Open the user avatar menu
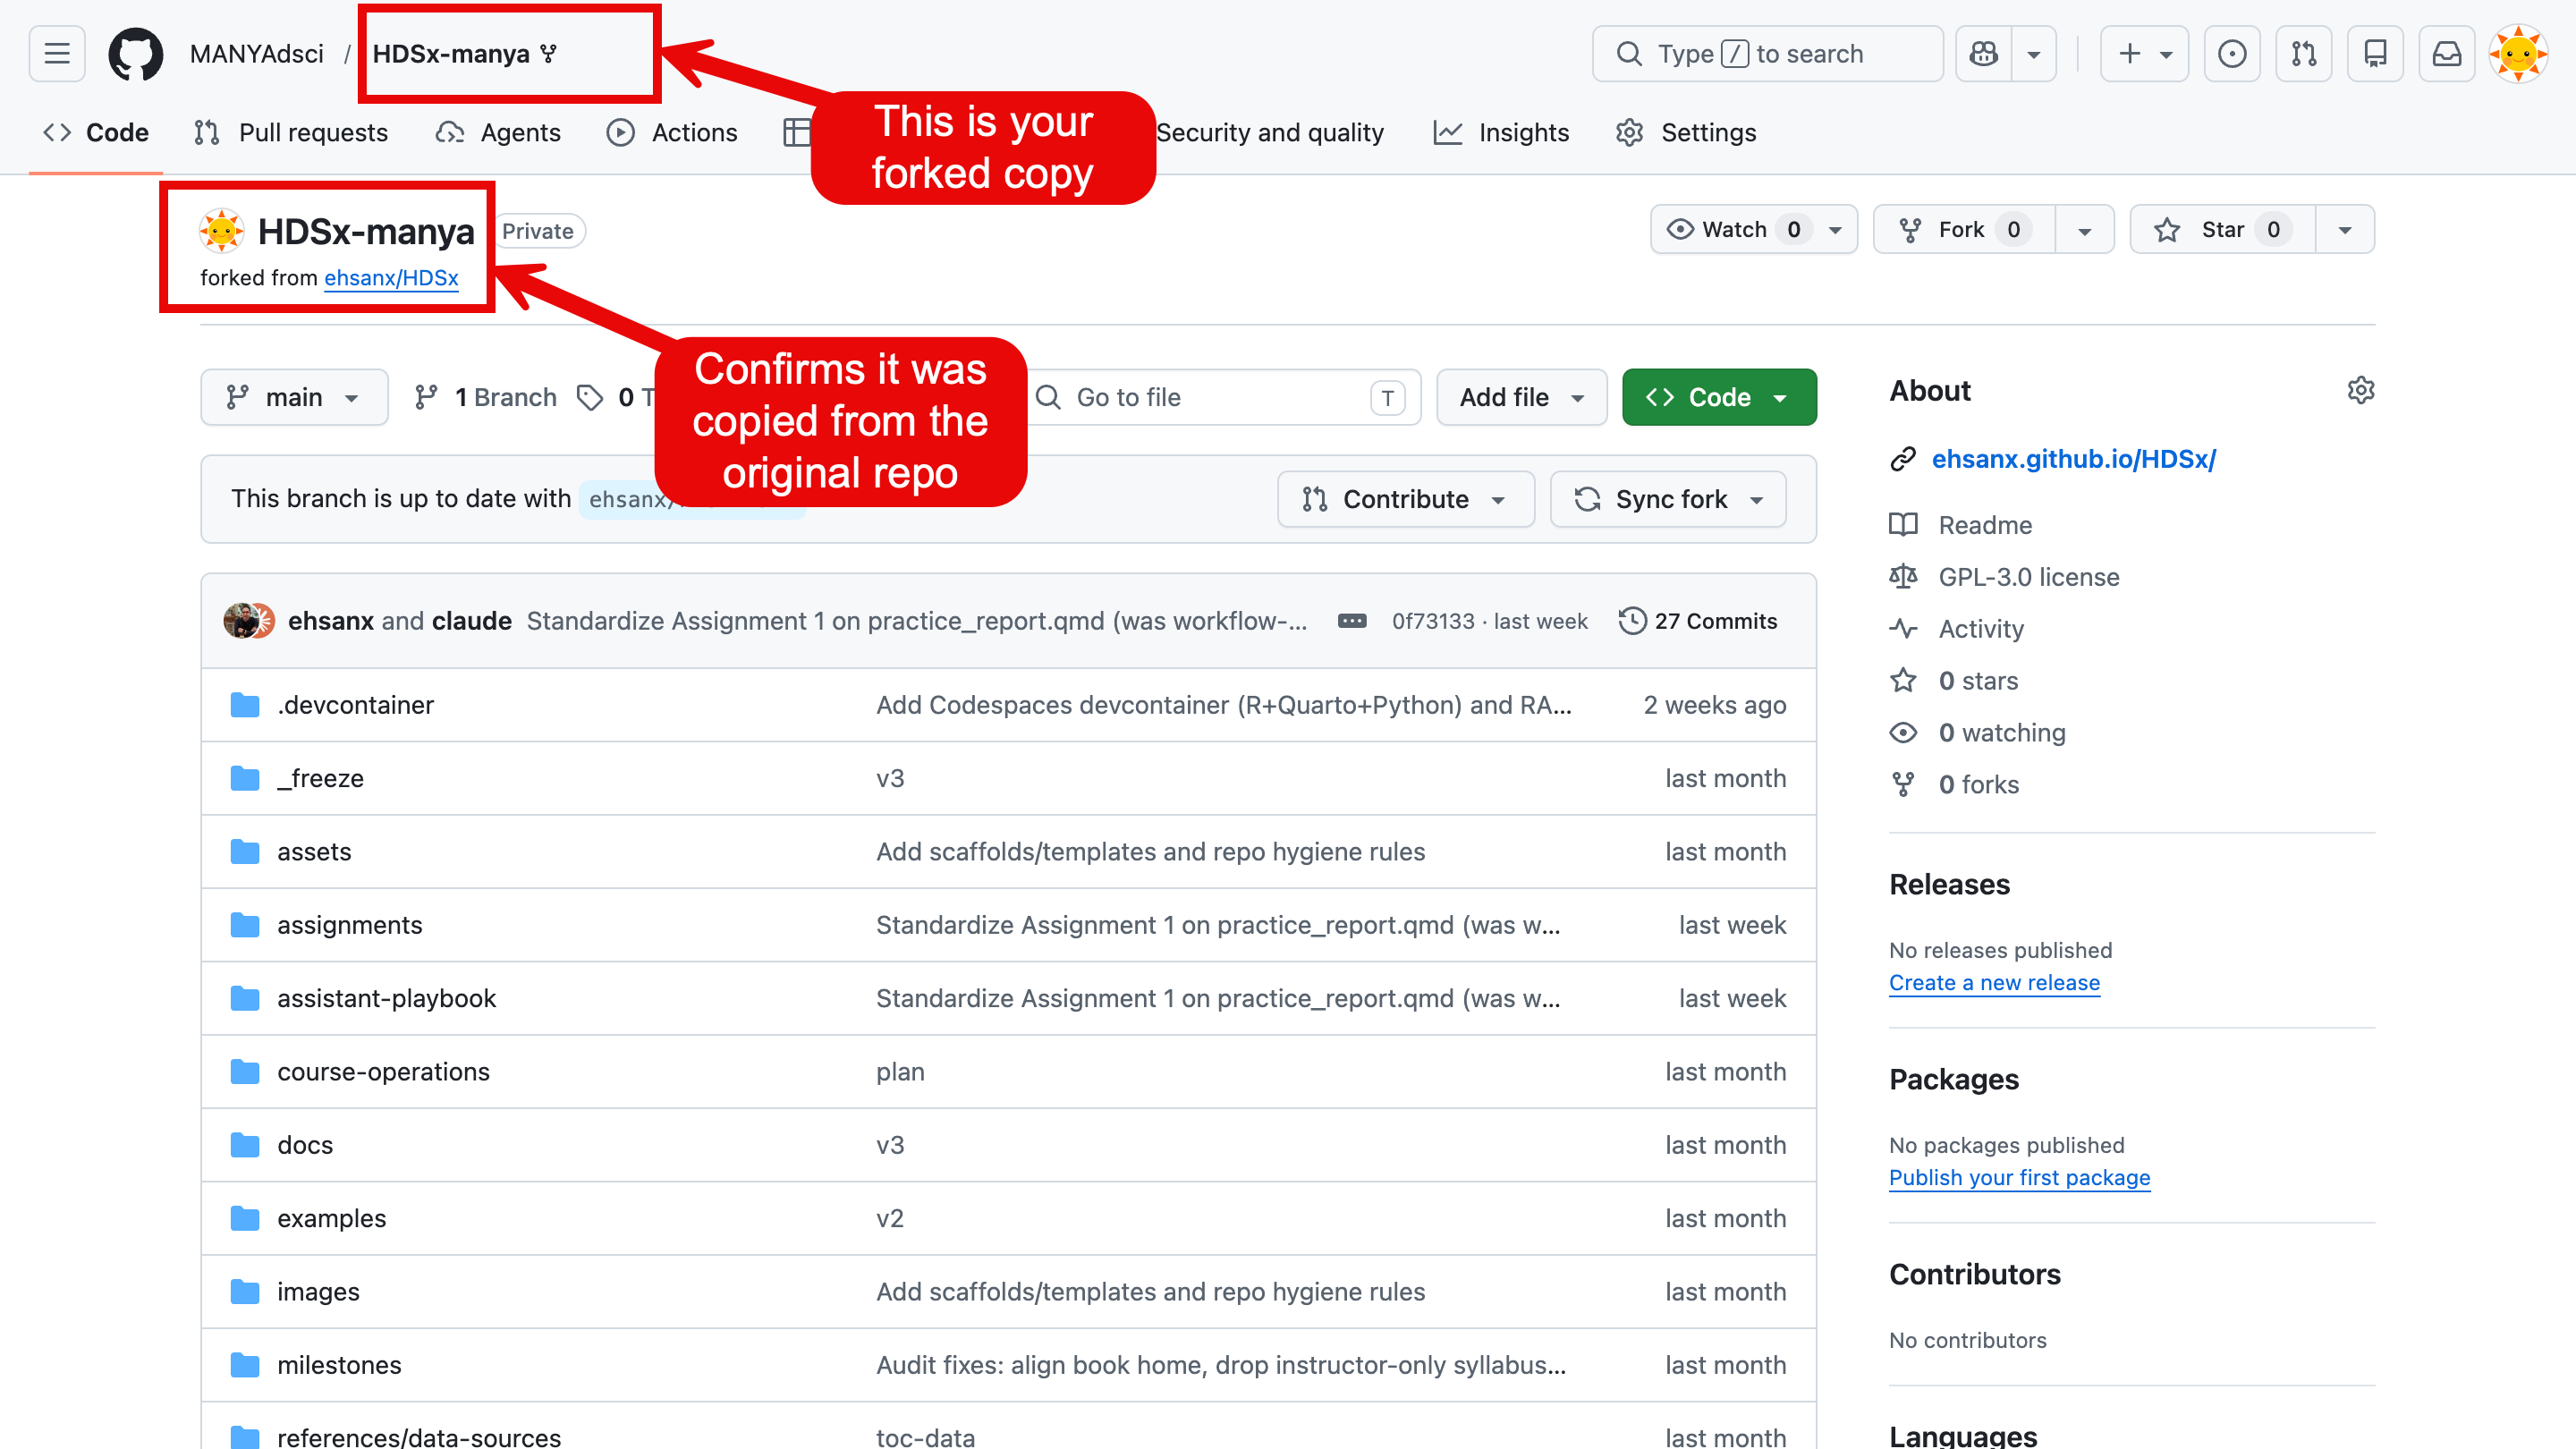This screenshot has width=2576, height=1449. [2518, 53]
